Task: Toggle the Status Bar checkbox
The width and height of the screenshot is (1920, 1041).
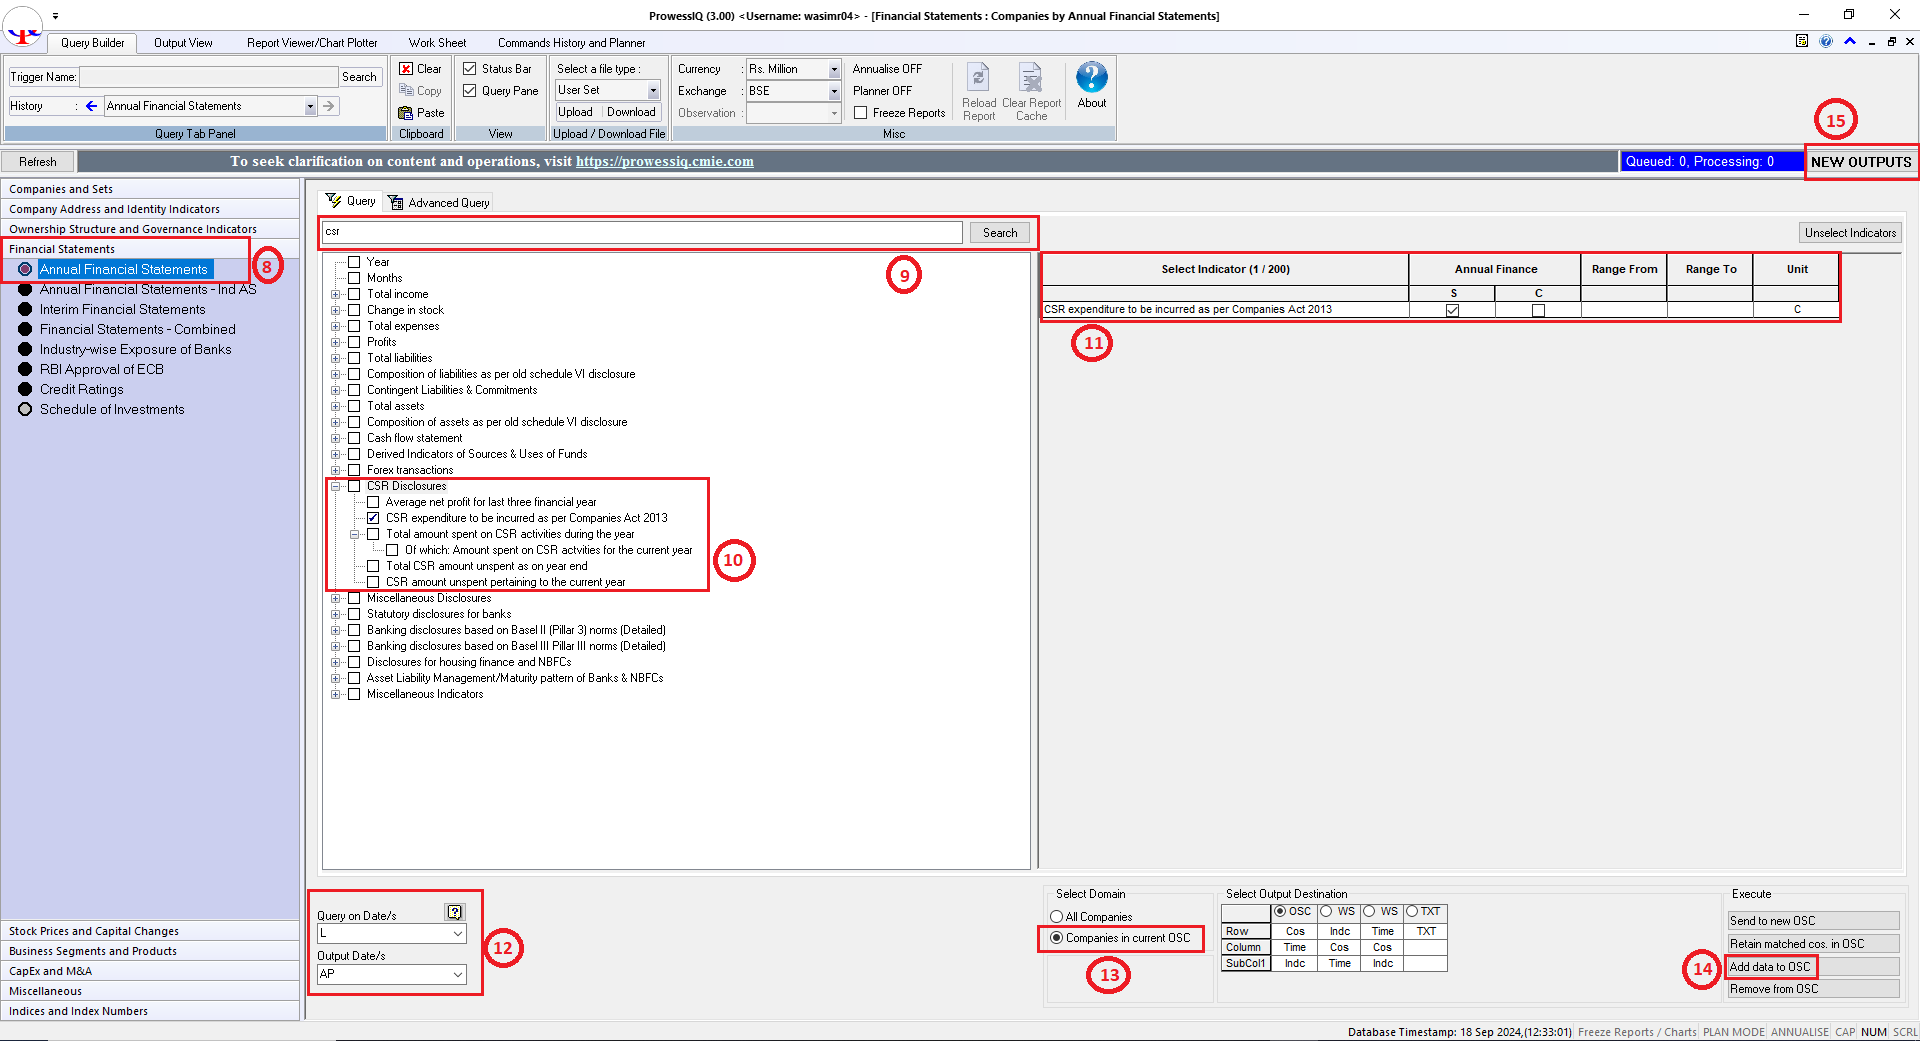Action: coord(470,69)
